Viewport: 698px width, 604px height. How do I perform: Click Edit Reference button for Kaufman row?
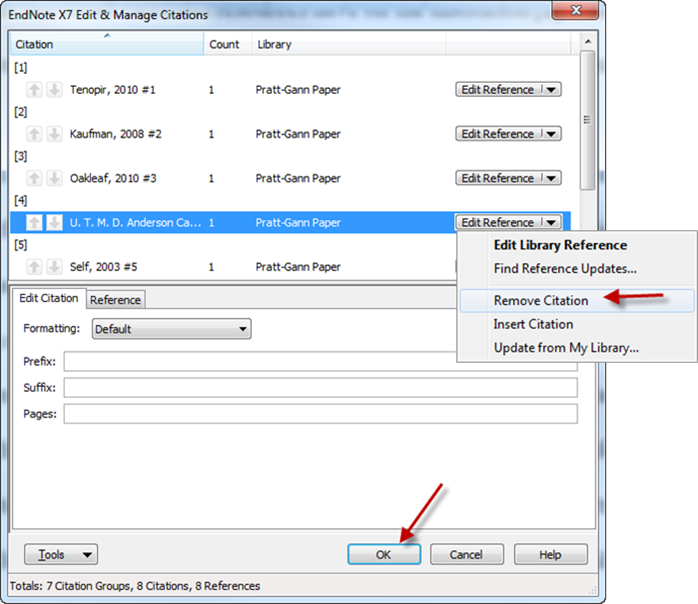pyautogui.click(x=498, y=134)
